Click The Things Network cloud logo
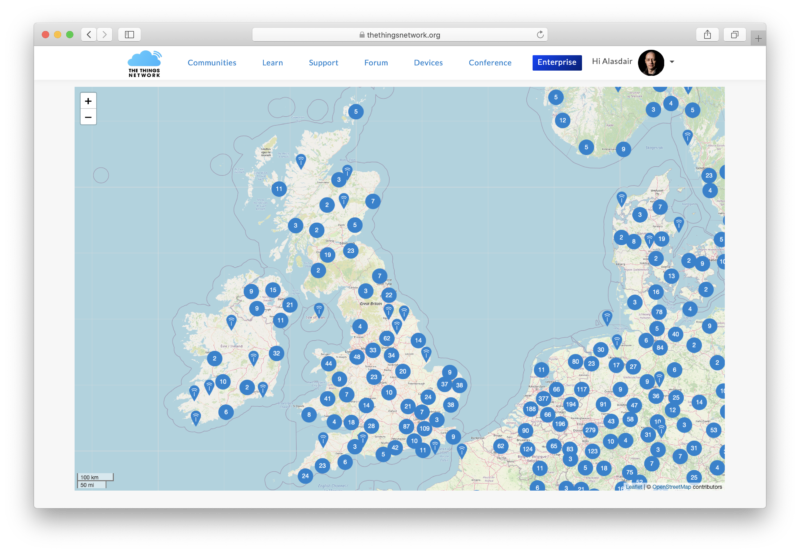 tap(144, 63)
